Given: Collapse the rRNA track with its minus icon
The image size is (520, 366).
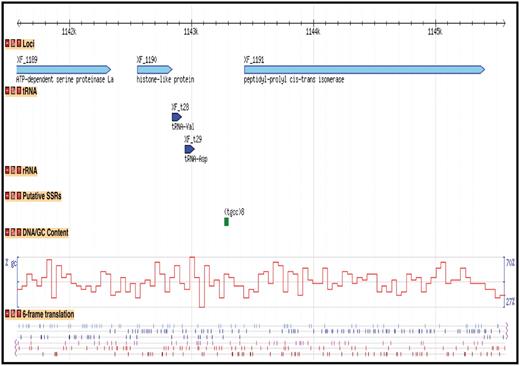Looking at the screenshot, I should (7, 171).
